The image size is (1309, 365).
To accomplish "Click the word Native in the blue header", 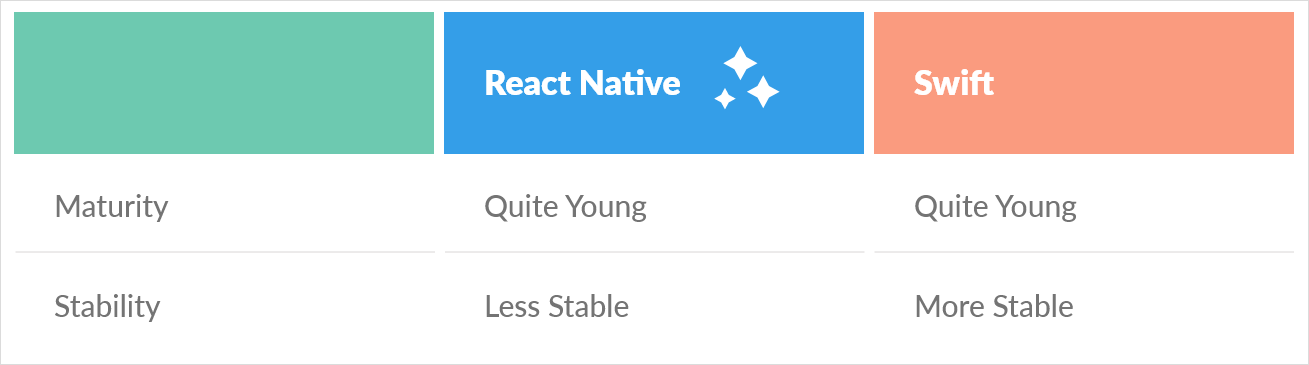I will [x=631, y=83].
